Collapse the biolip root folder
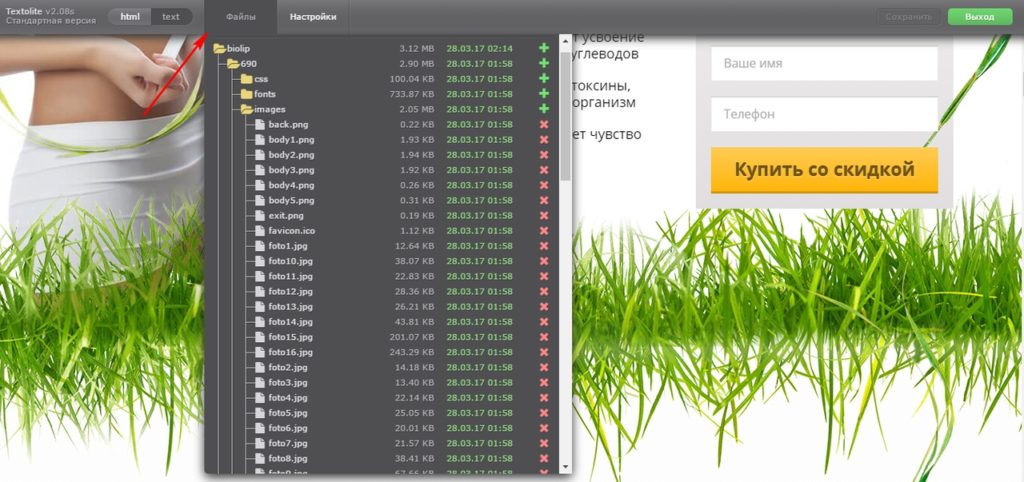Screen dimensions: 1024x482 [x=219, y=48]
